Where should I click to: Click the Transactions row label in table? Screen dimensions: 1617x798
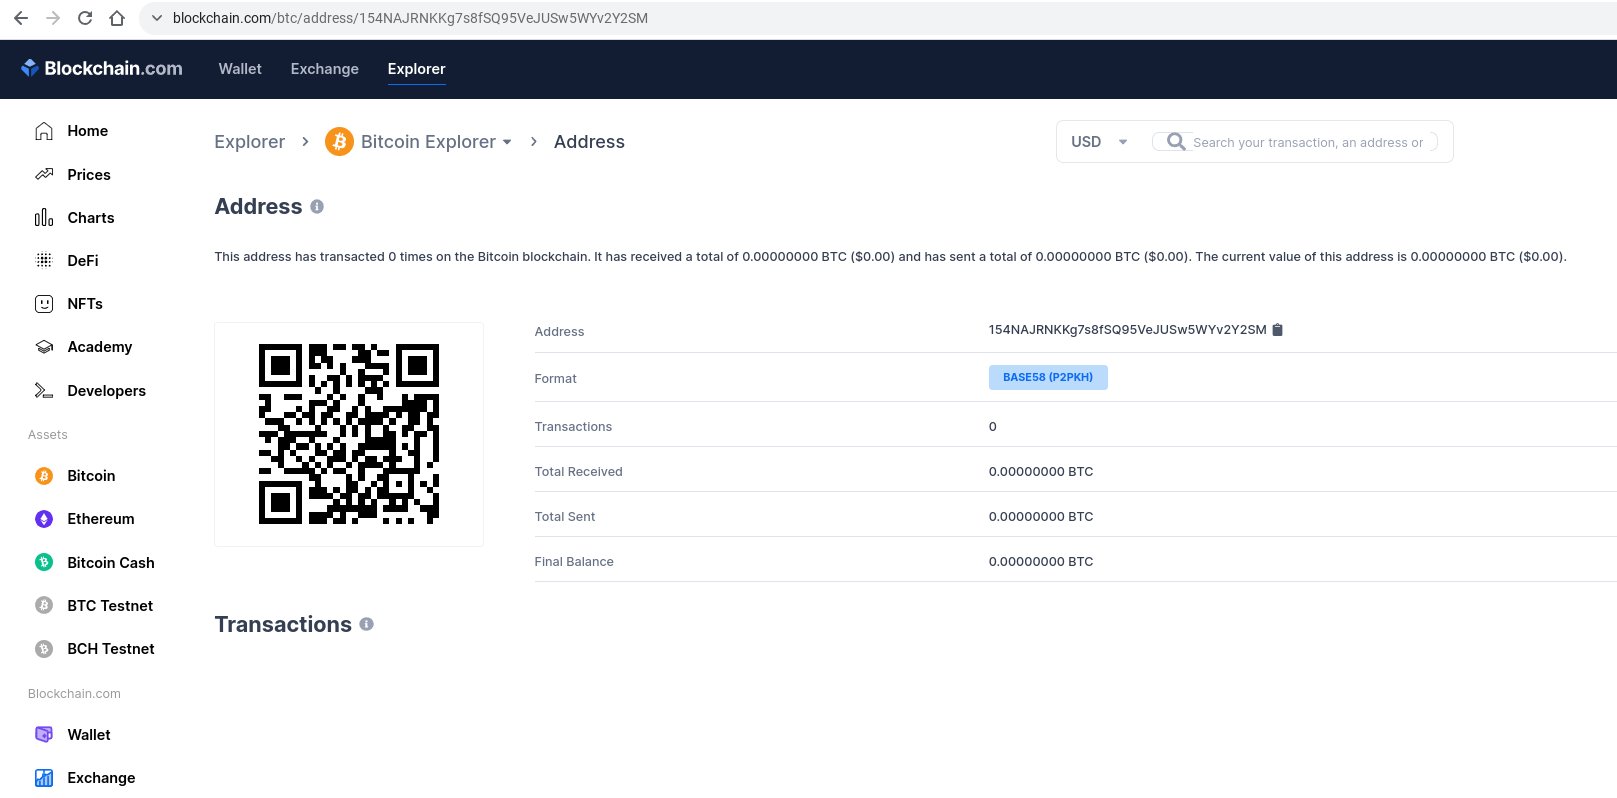[573, 427]
